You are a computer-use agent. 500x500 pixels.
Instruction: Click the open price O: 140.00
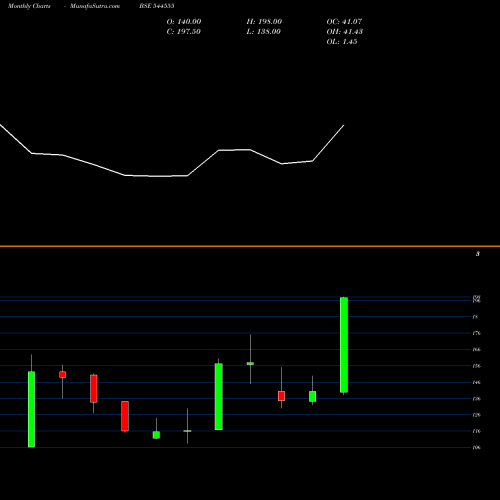click(x=184, y=22)
